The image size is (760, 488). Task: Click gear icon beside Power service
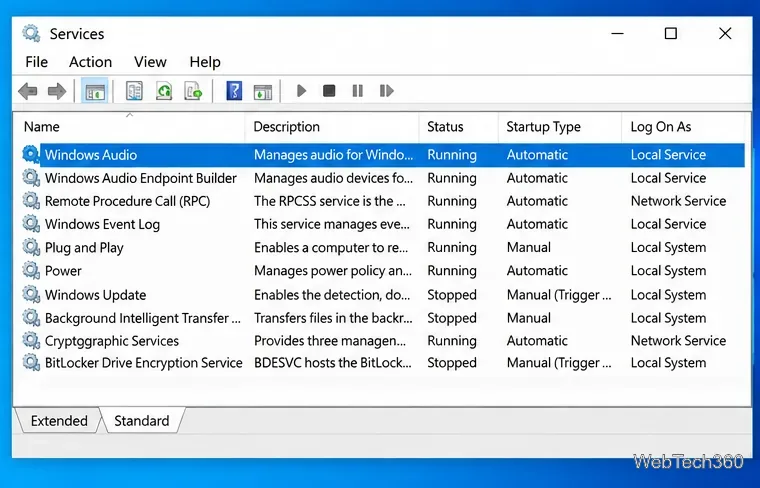click(31, 270)
